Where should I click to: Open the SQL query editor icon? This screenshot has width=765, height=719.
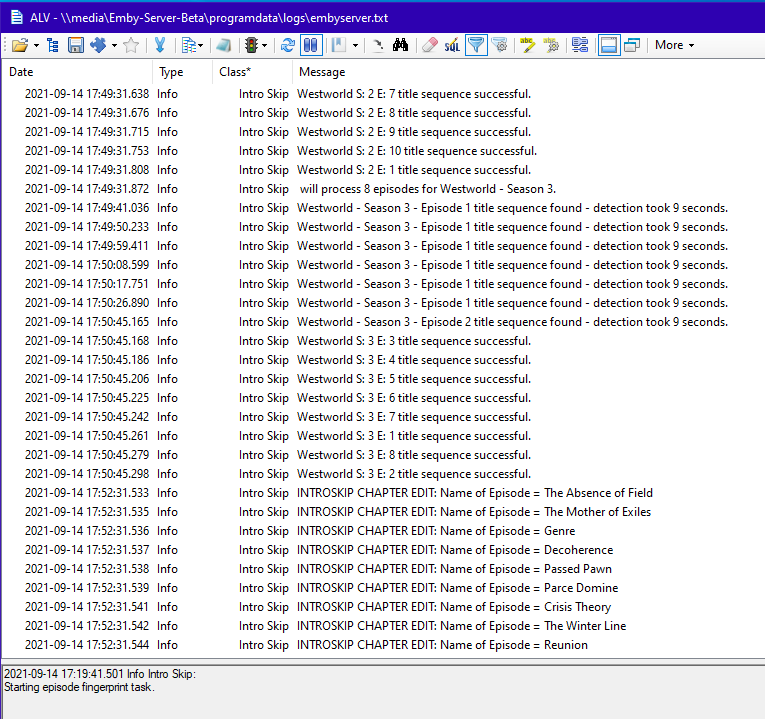click(452, 45)
